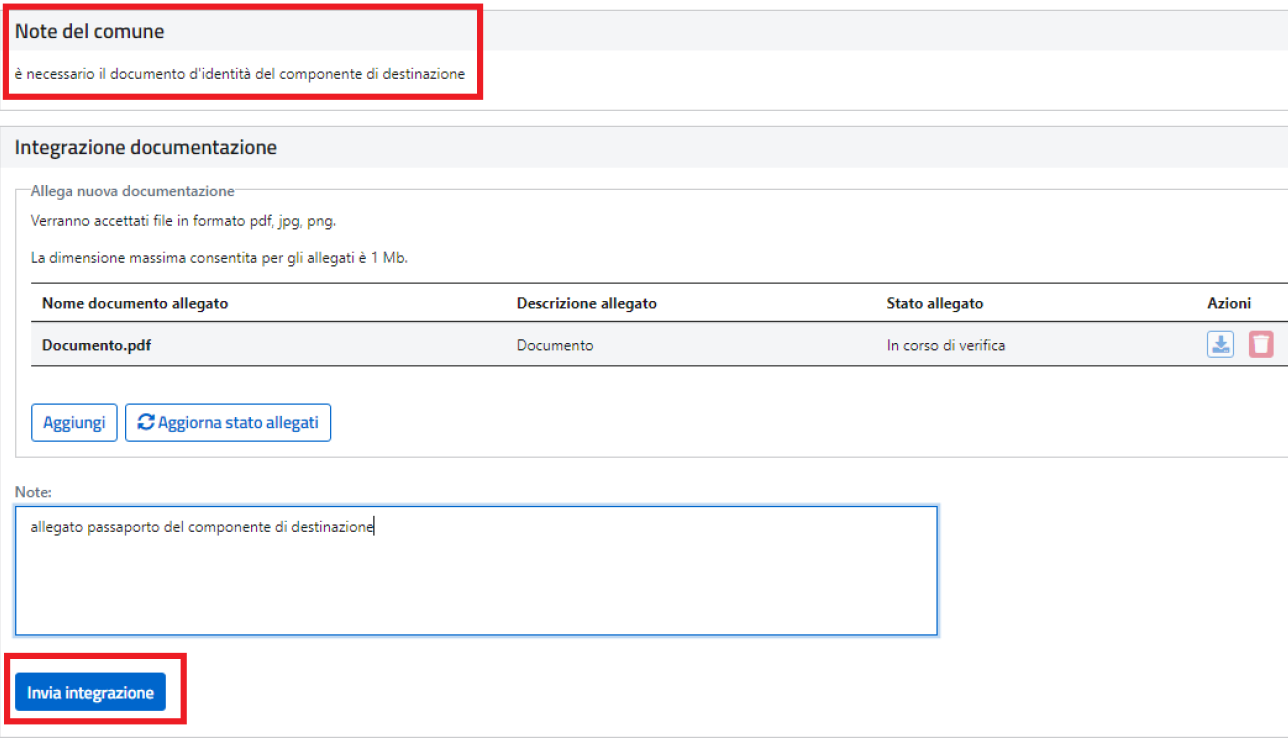Click the 'Note:' field label
1288x741 pixels.
coord(33,492)
